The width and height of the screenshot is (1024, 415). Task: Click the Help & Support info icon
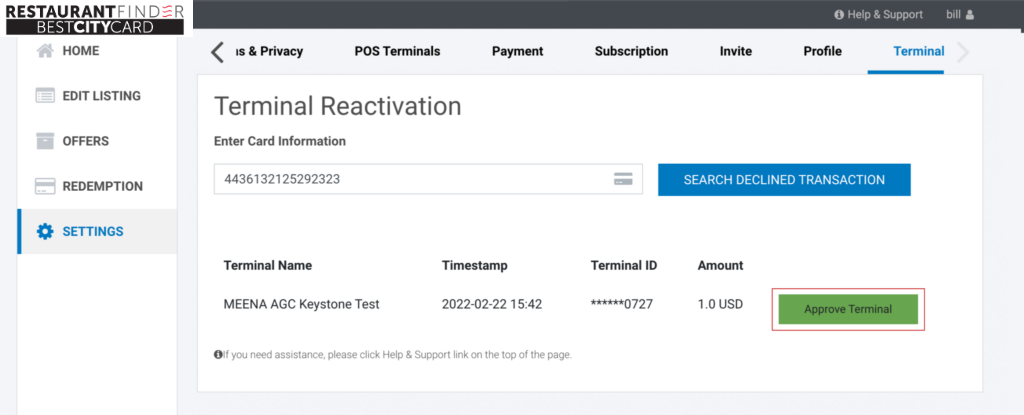pyautogui.click(x=839, y=15)
